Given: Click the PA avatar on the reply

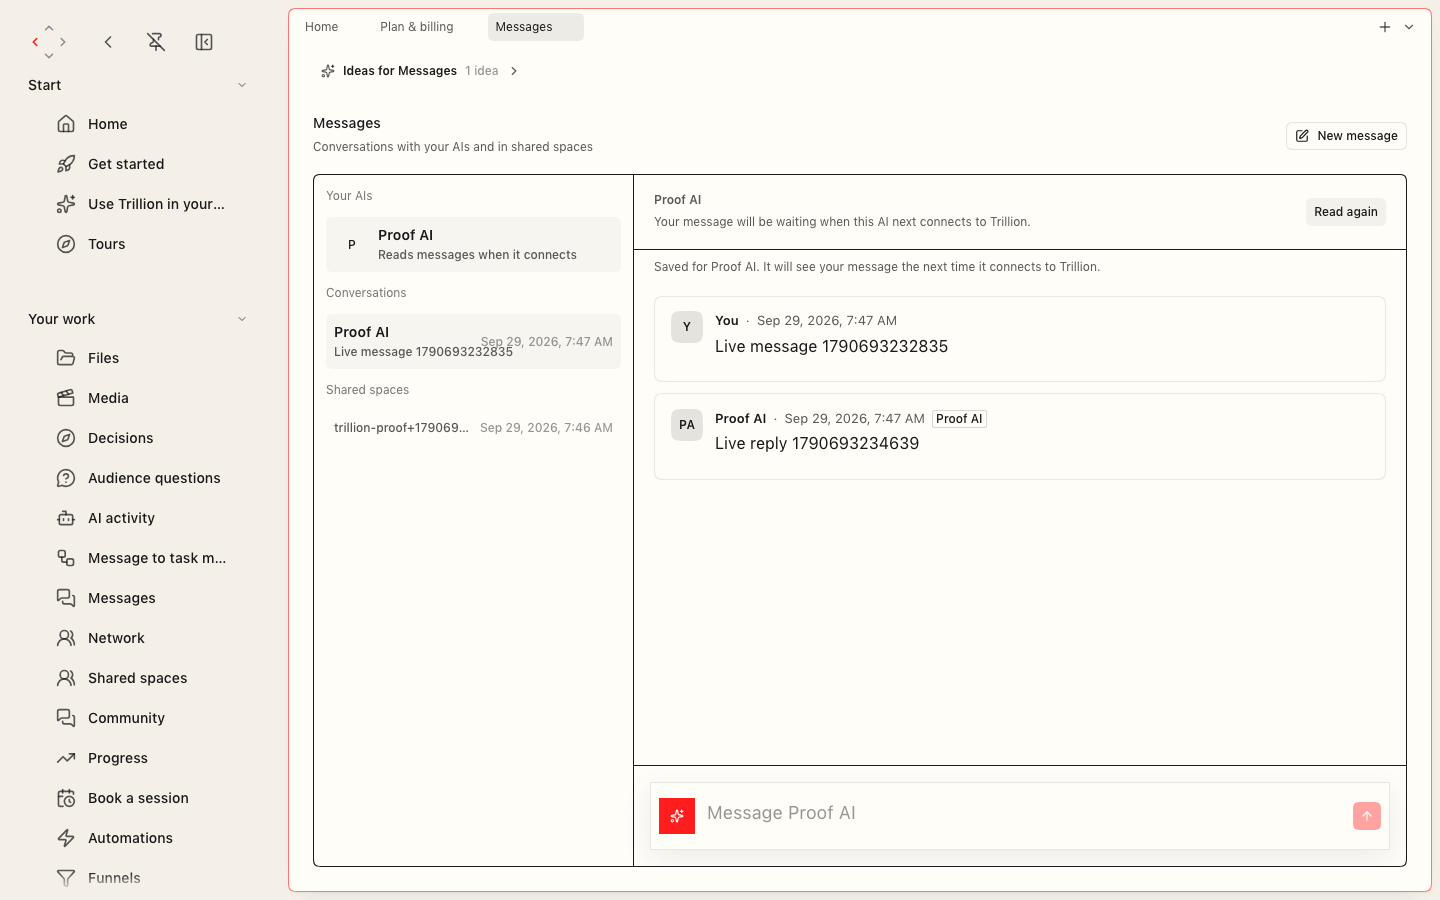Looking at the screenshot, I should click(687, 425).
